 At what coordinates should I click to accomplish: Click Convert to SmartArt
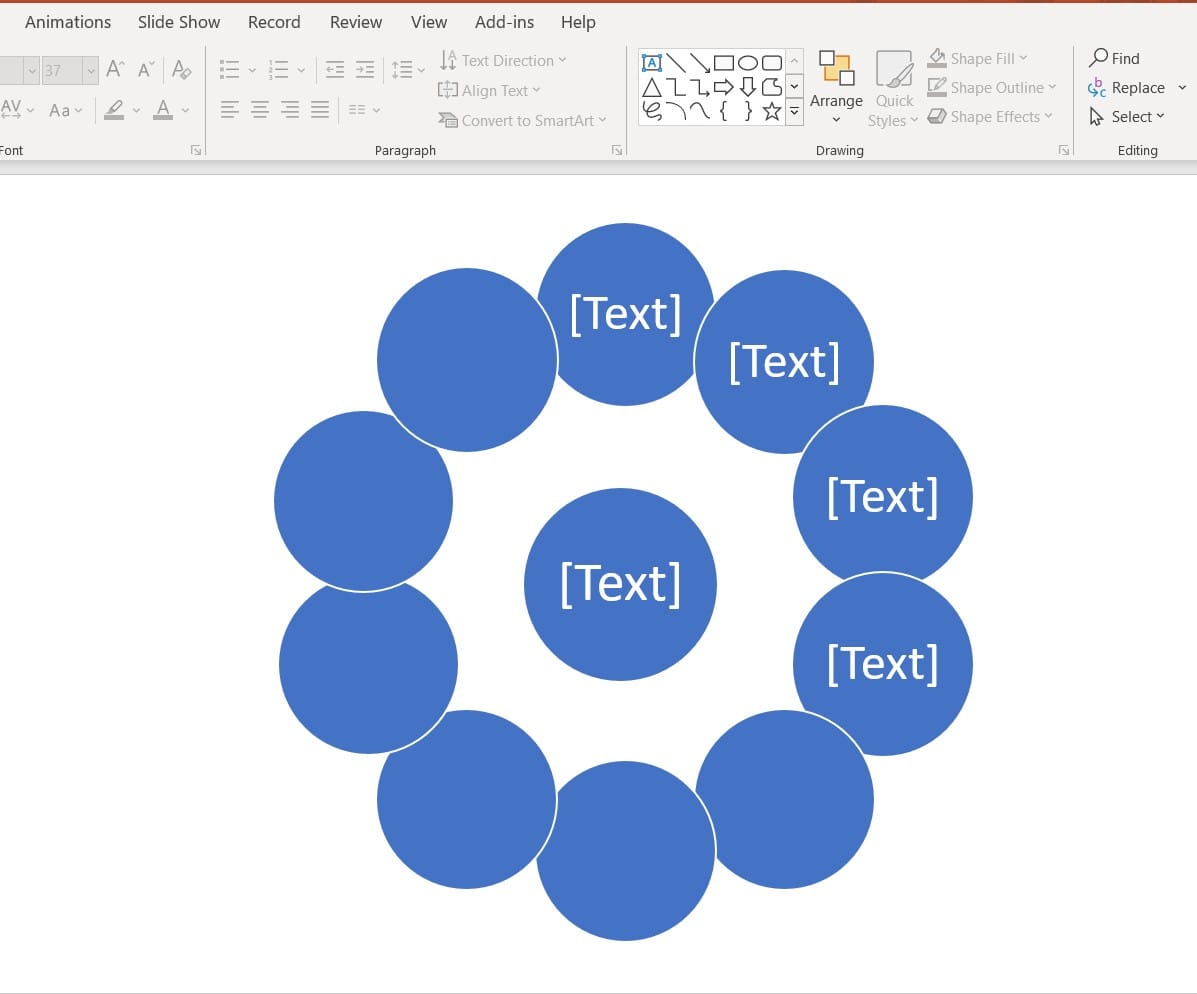coord(522,120)
